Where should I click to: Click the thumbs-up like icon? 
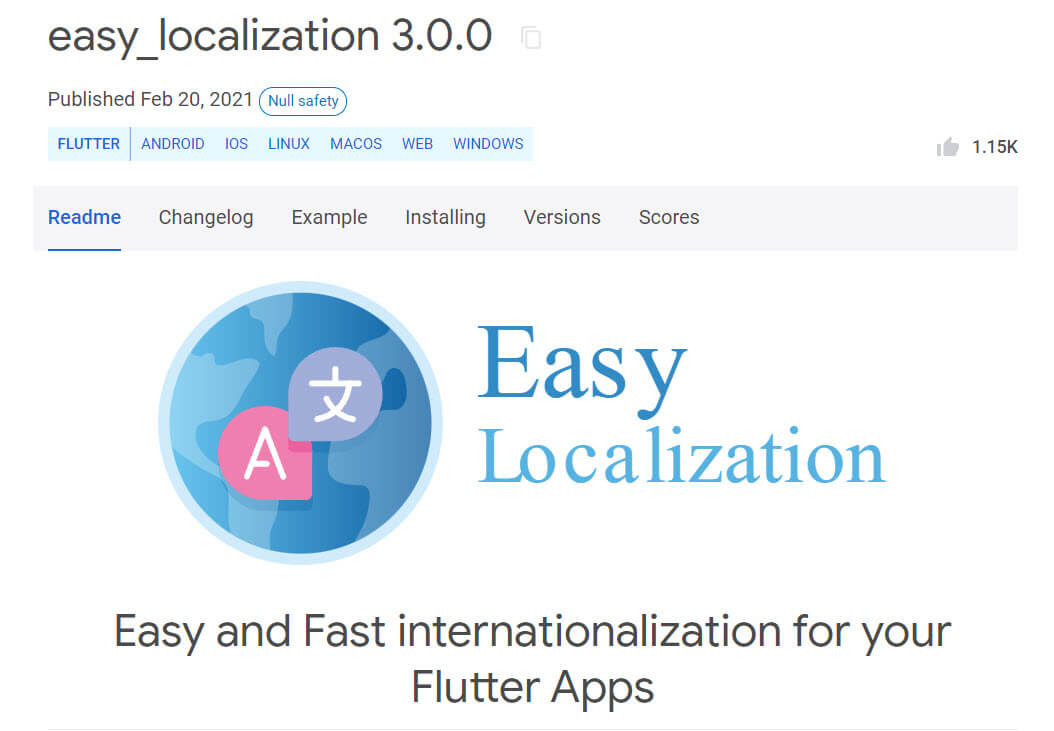tap(948, 147)
